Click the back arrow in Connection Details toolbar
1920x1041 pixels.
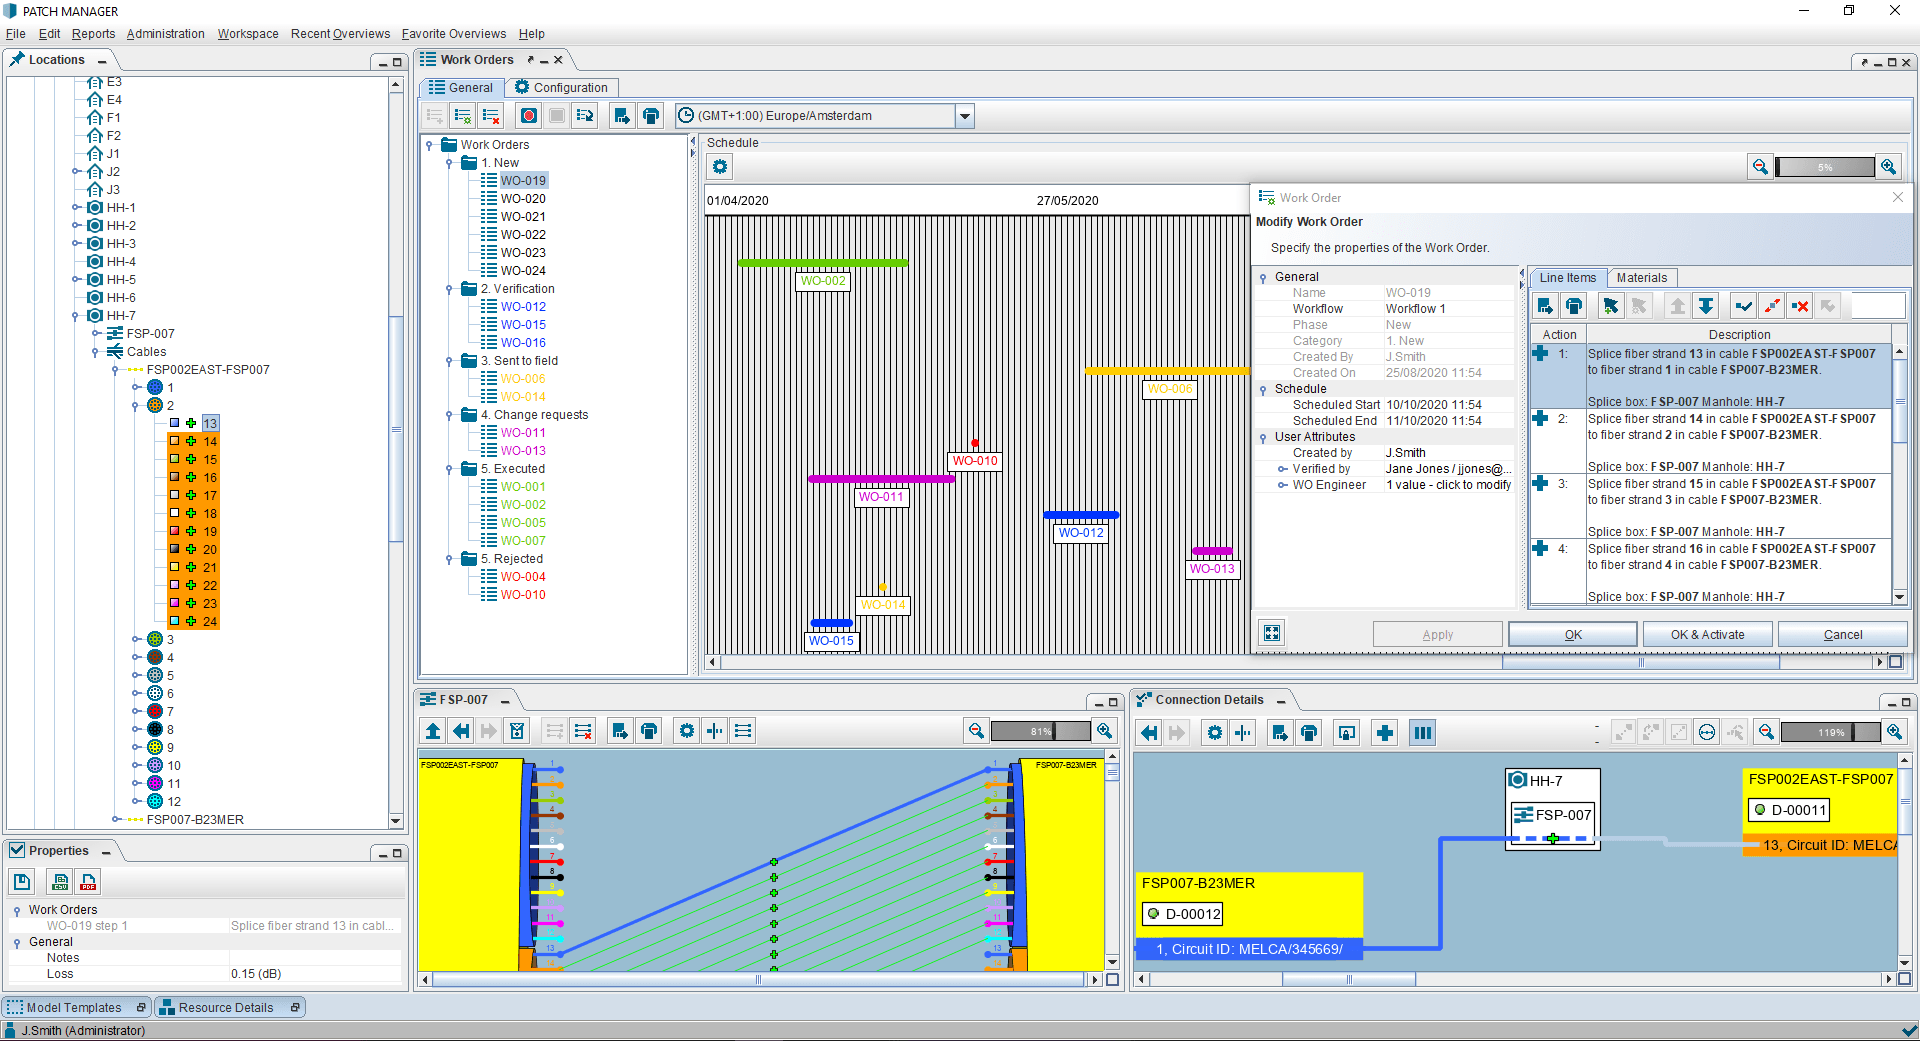tap(1149, 733)
